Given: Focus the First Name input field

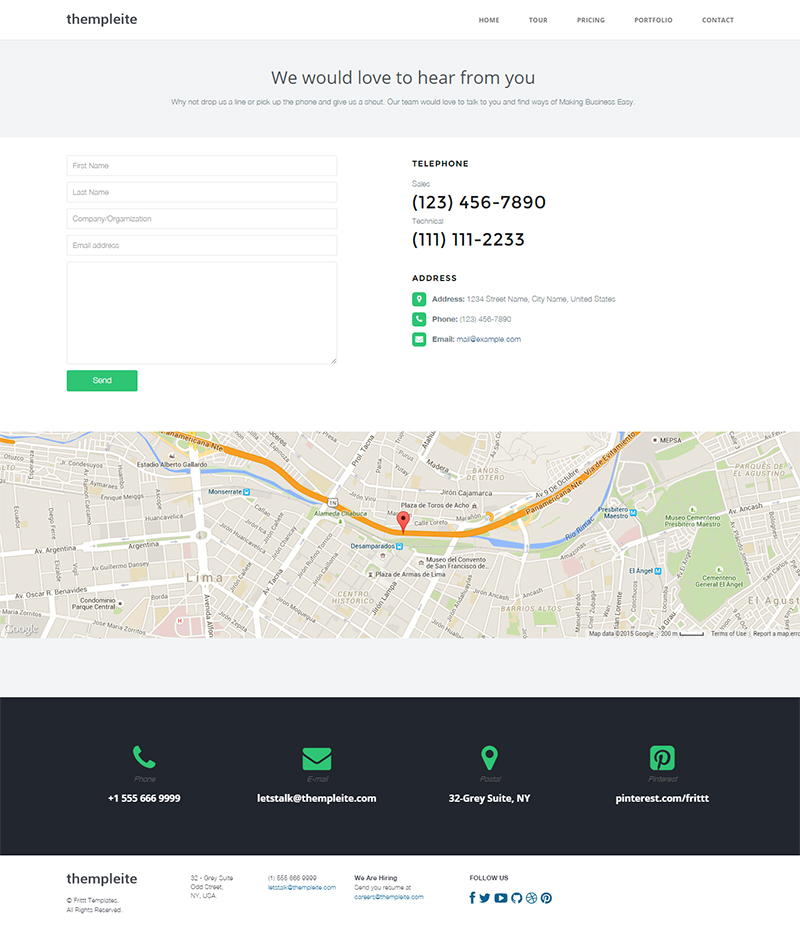Looking at the screenshot, I should [x=201, y=166].
